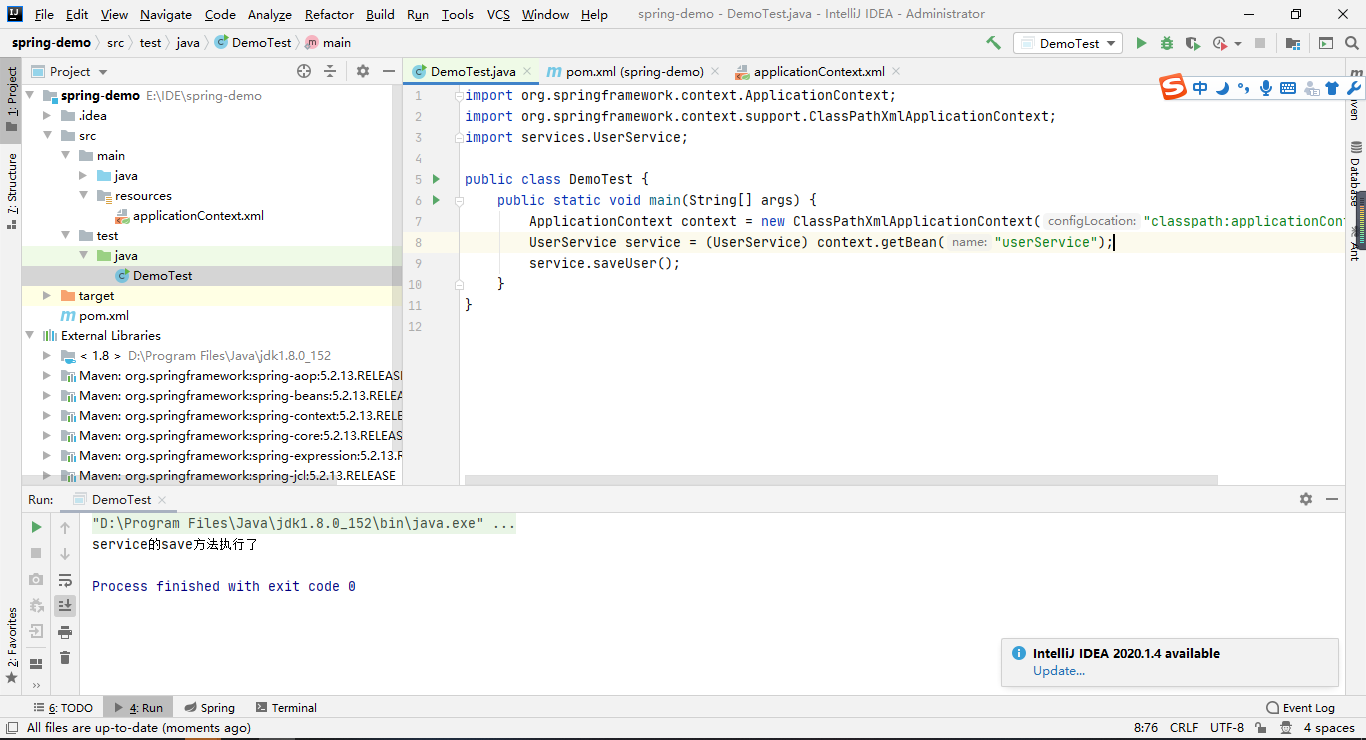
Task: Toggle Sogou full/half-width moon icon
Action: [x=1222, y=88]
